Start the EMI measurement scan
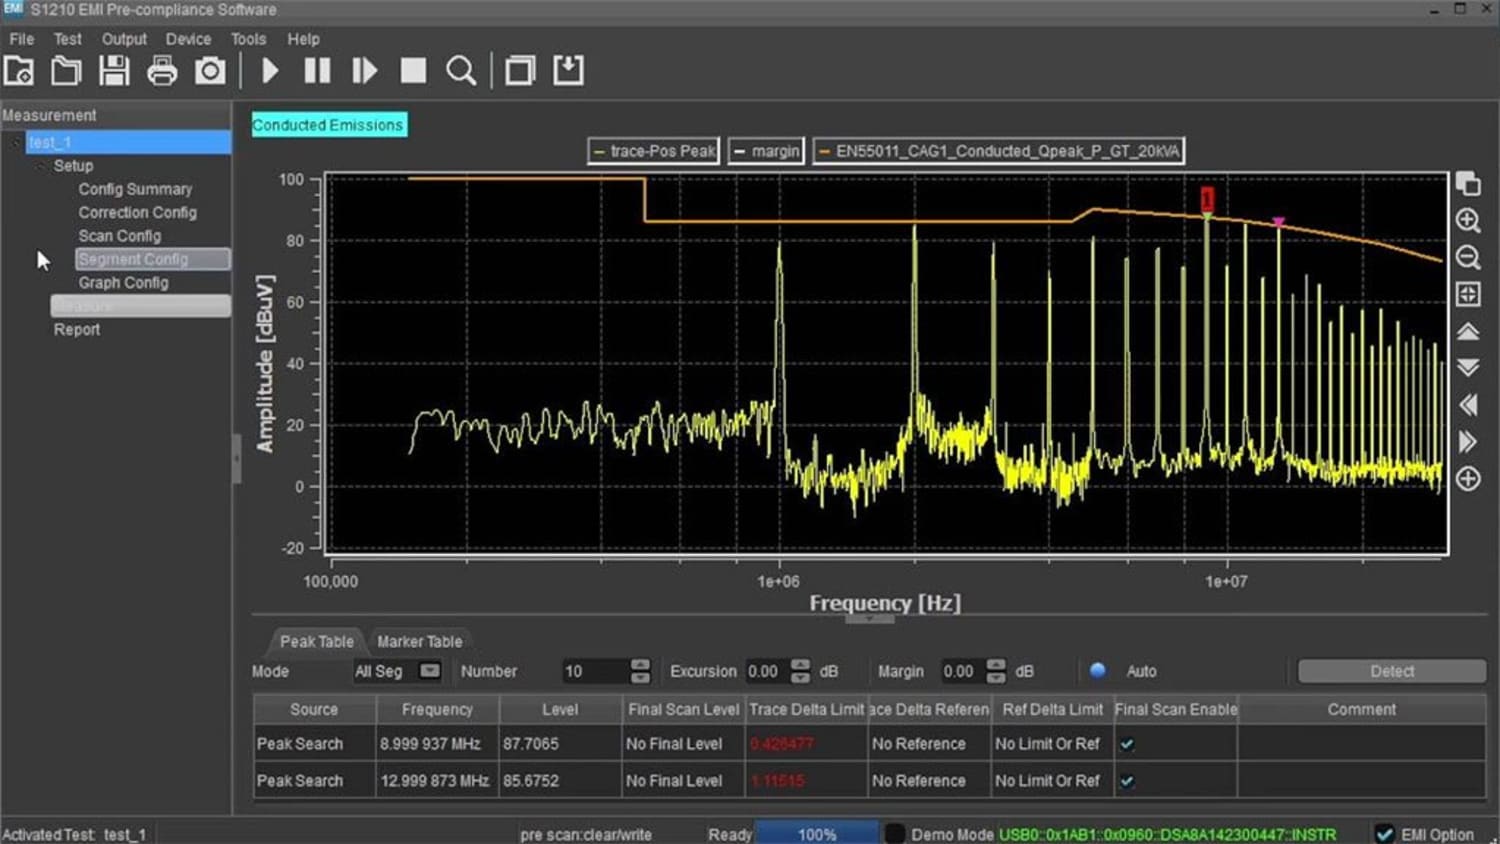This screenshot has width=1500, height=844. click(x=269, y=70)
